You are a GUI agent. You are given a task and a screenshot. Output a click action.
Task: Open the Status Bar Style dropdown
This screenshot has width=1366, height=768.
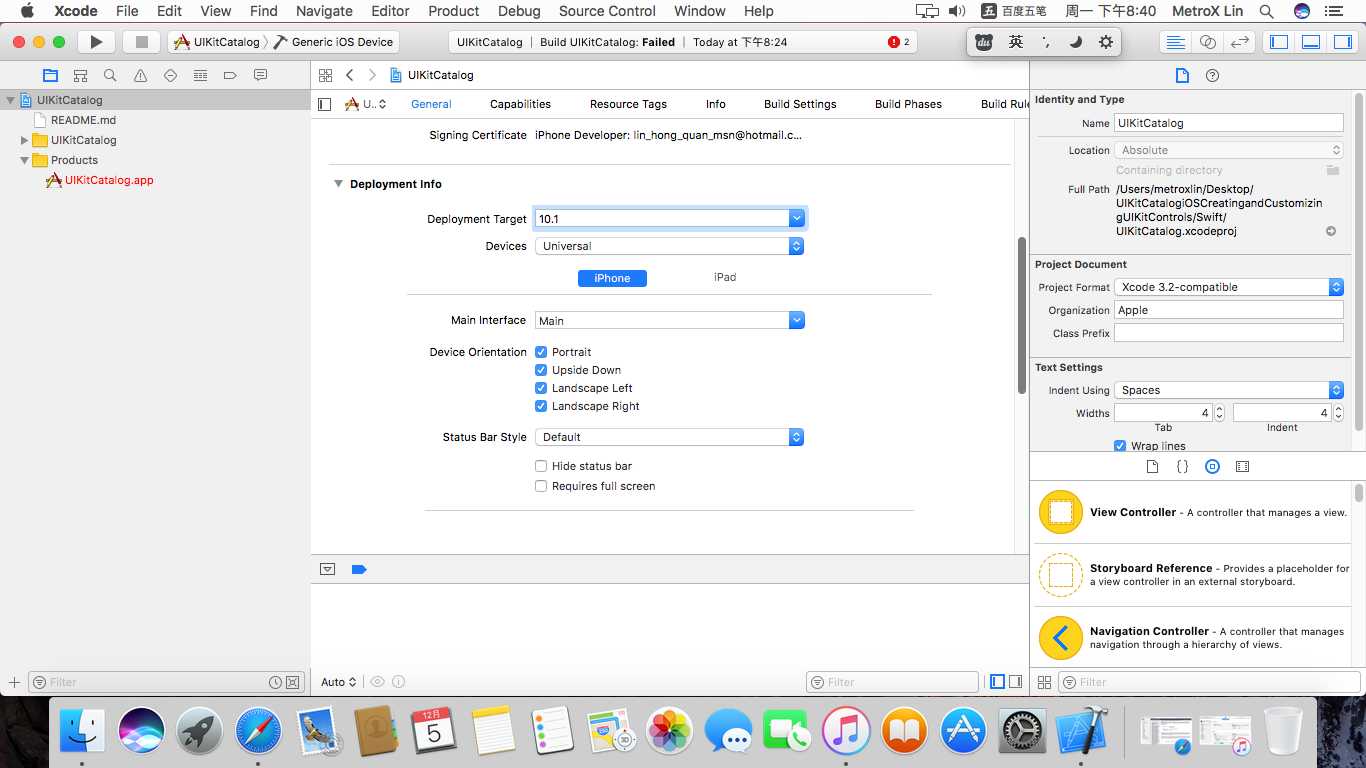click(x=670, y=437)
